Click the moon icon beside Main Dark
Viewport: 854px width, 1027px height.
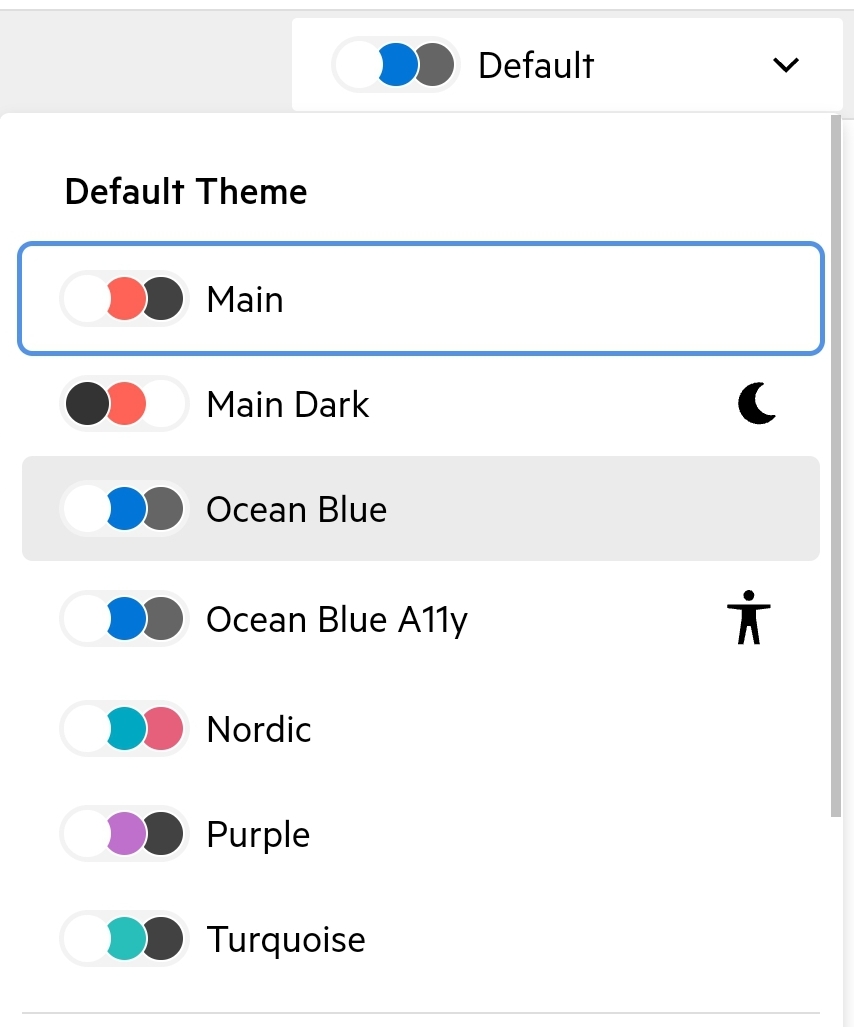(x=757, y=404)
